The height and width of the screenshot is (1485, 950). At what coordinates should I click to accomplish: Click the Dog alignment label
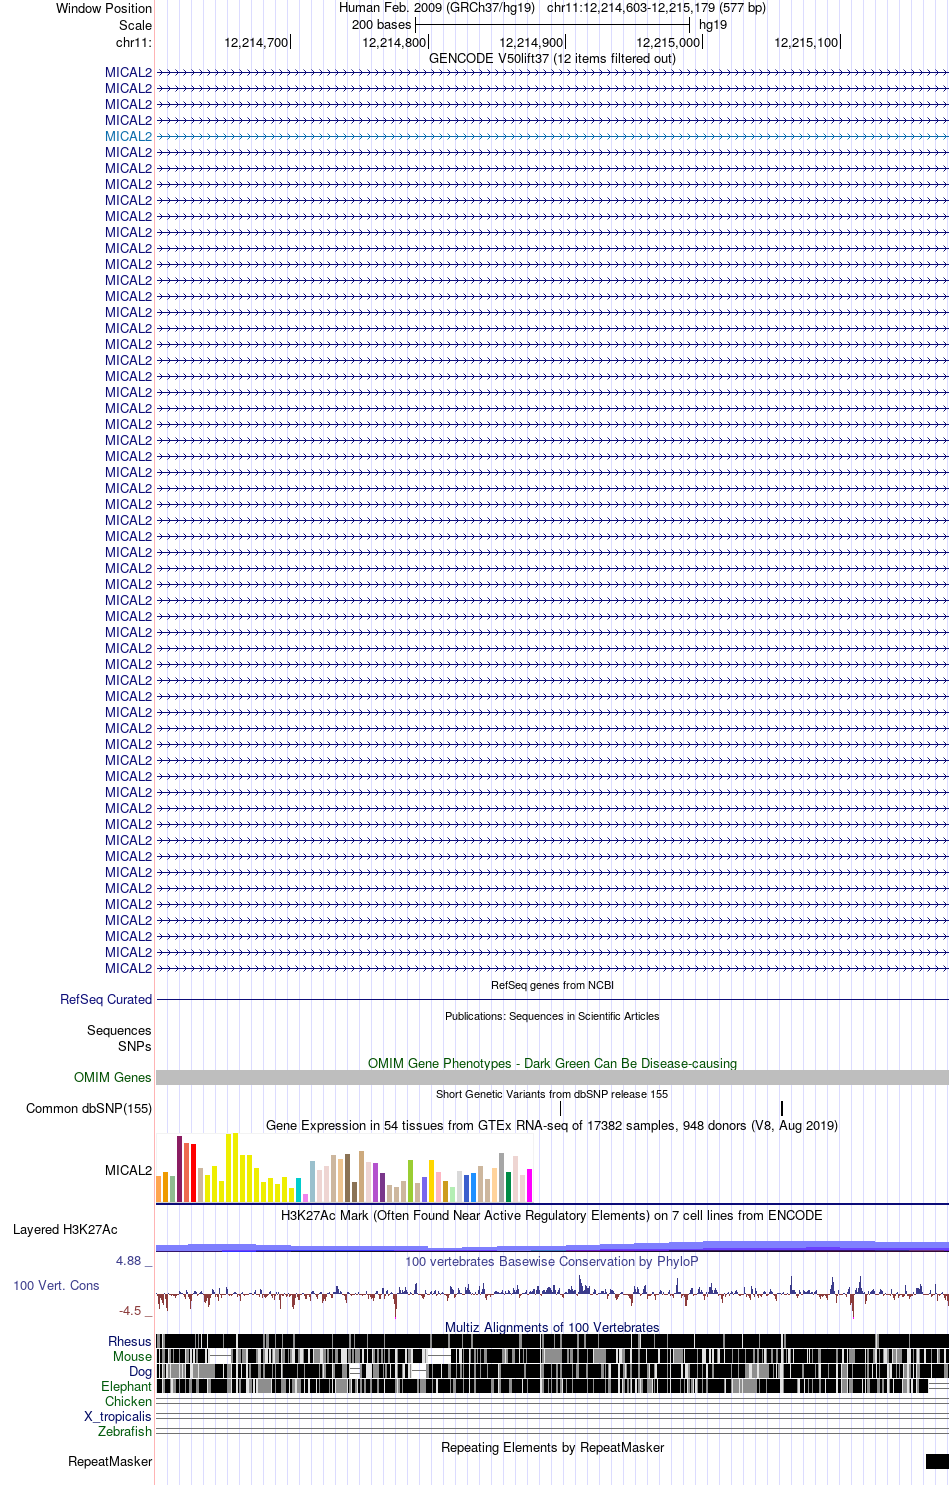point(140,1371)
